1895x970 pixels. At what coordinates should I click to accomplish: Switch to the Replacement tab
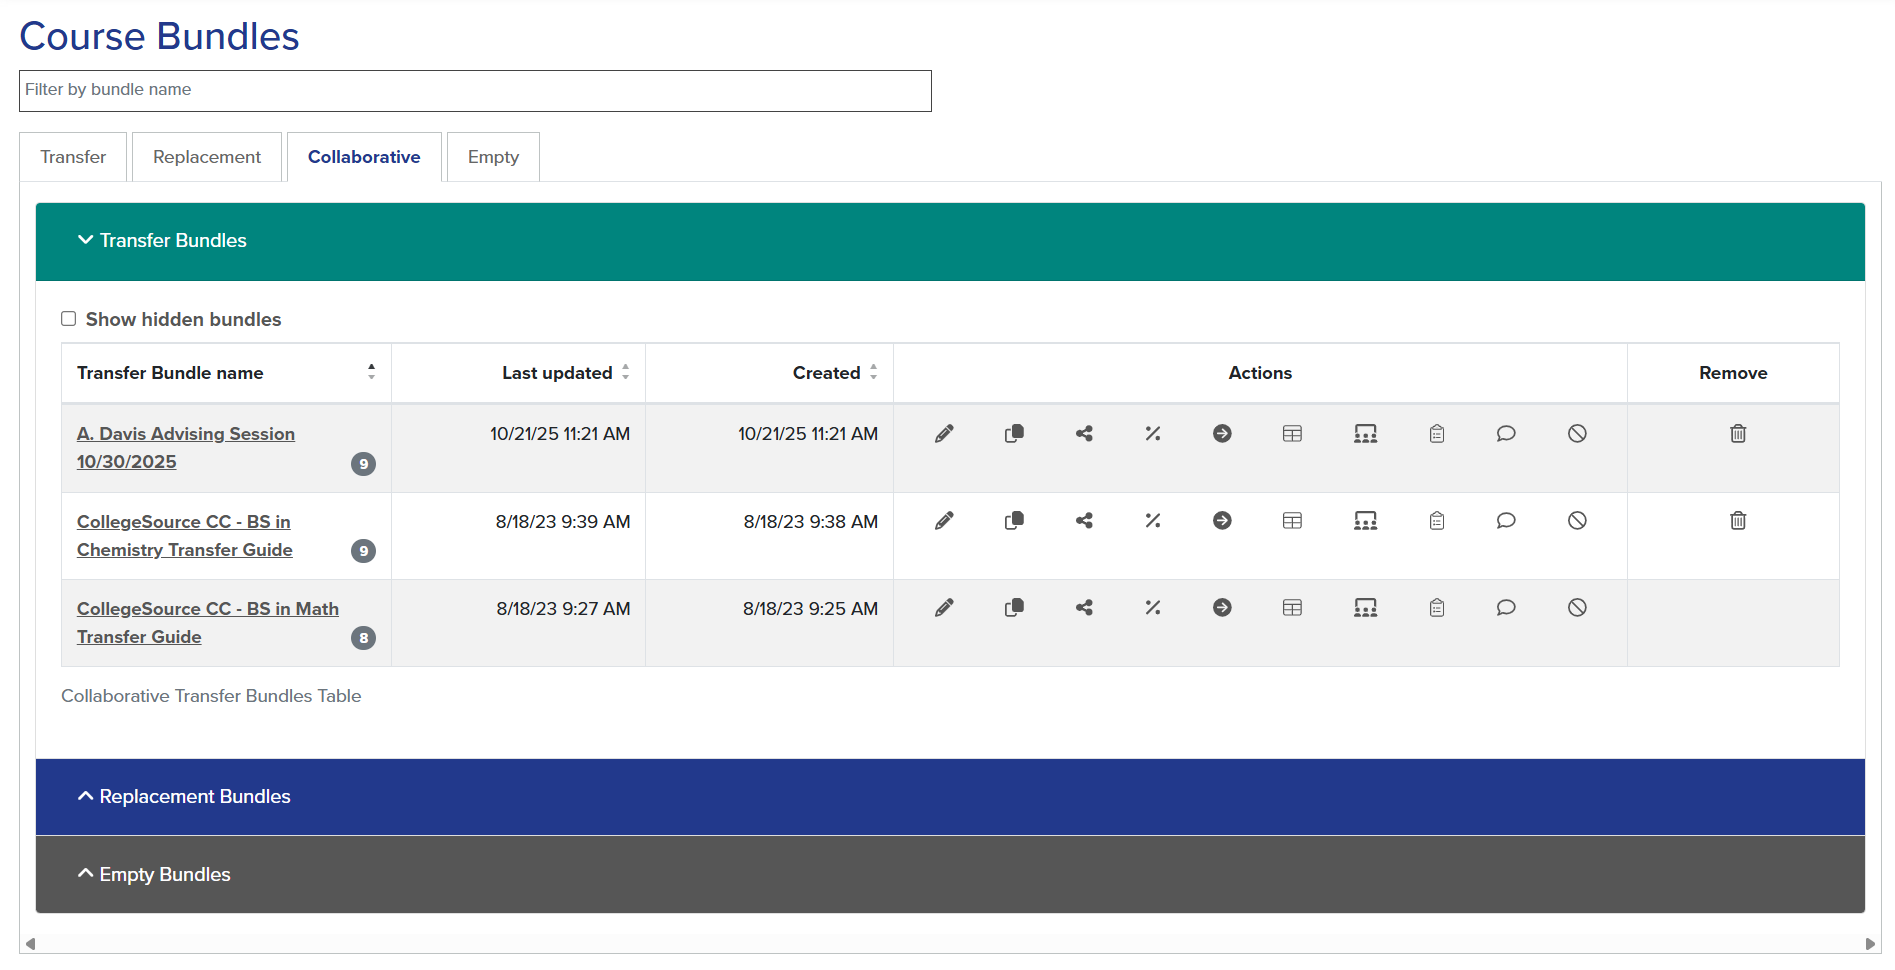coord(206,157)
